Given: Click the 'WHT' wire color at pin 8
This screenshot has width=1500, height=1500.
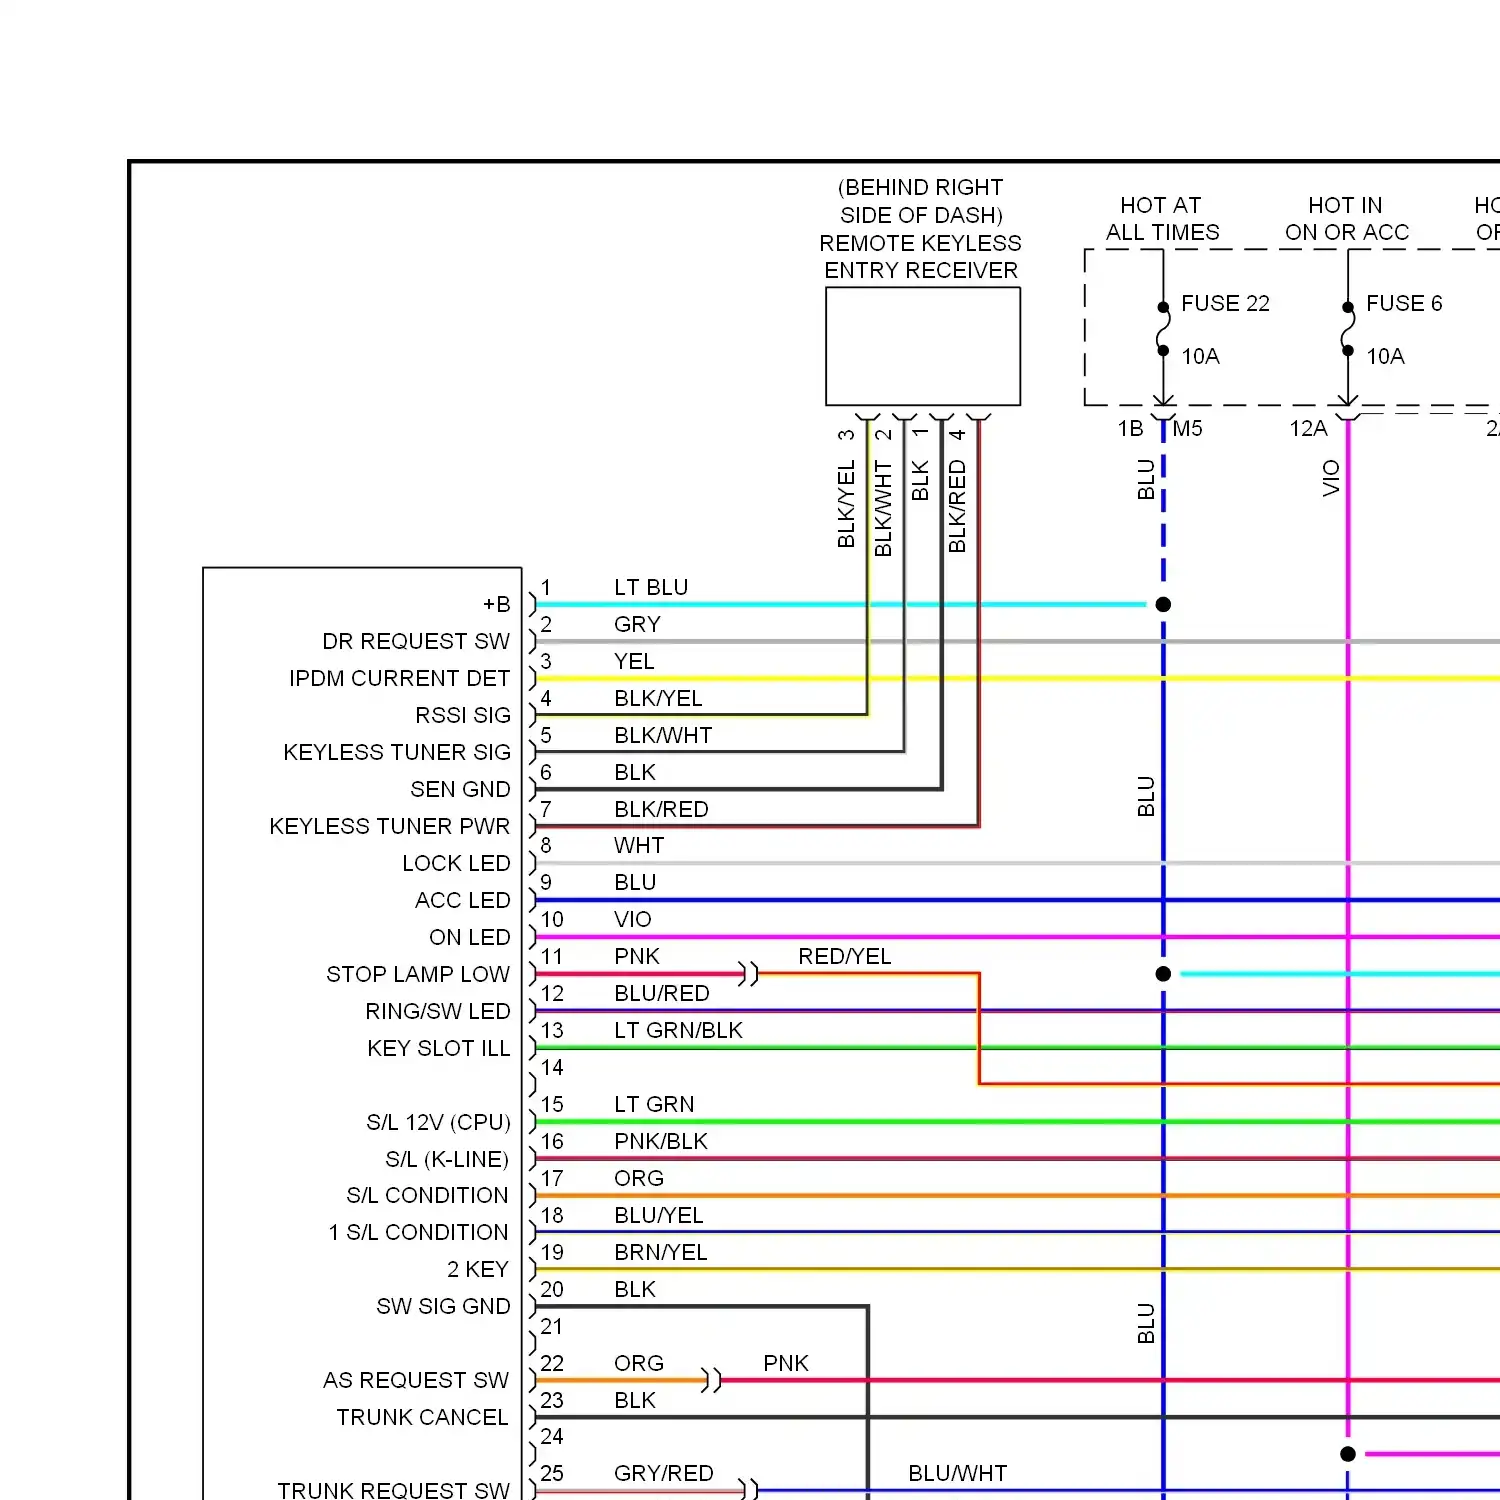Looking at the screenshot, I should pyautogui.click(x=639, y=845).
